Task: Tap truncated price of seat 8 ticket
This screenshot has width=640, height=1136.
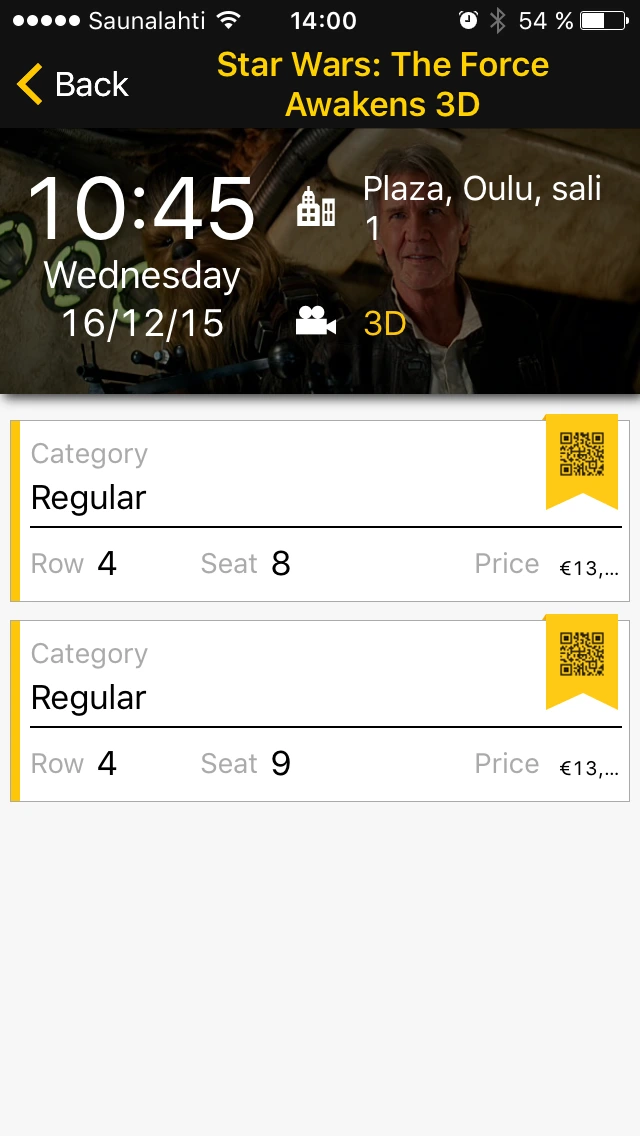Action: tap(589, 568)
